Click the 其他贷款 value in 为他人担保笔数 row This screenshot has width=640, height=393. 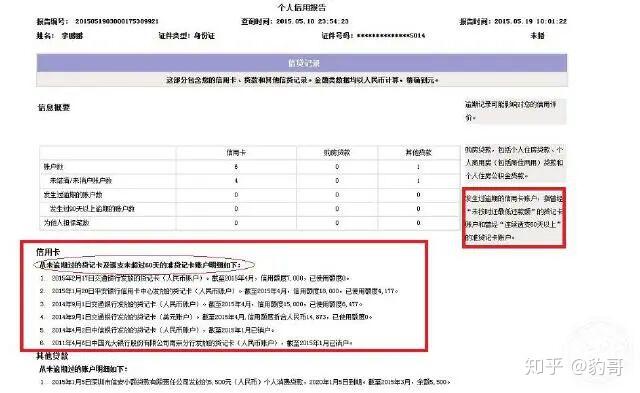(418, 223)
